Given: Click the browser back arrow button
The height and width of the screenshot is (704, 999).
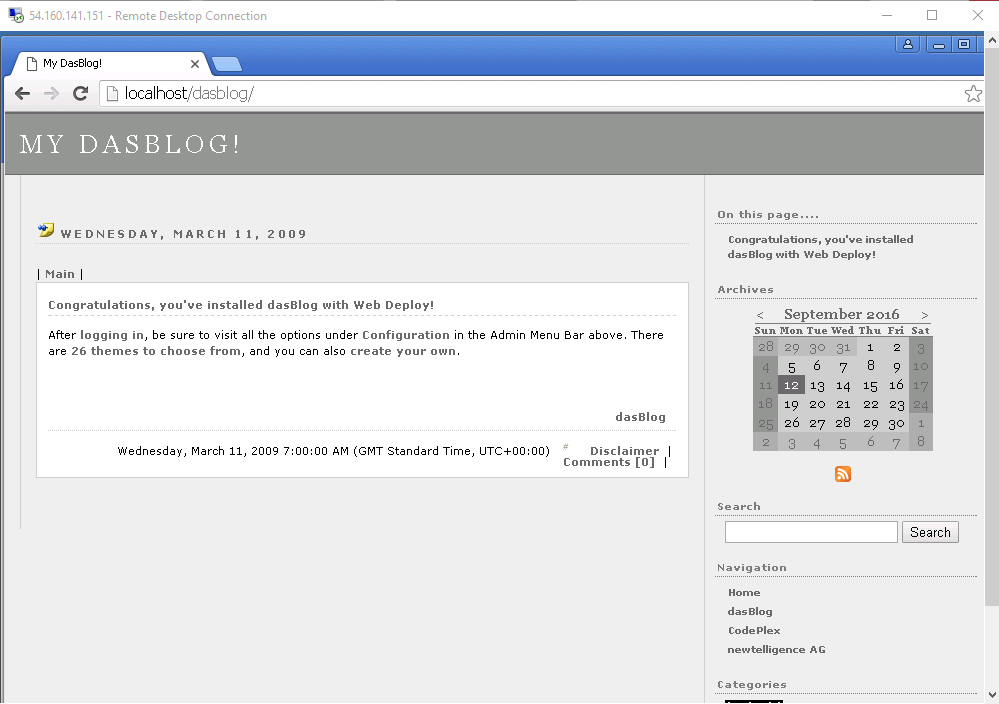Looking at the screenshot, I should (22, 94).
